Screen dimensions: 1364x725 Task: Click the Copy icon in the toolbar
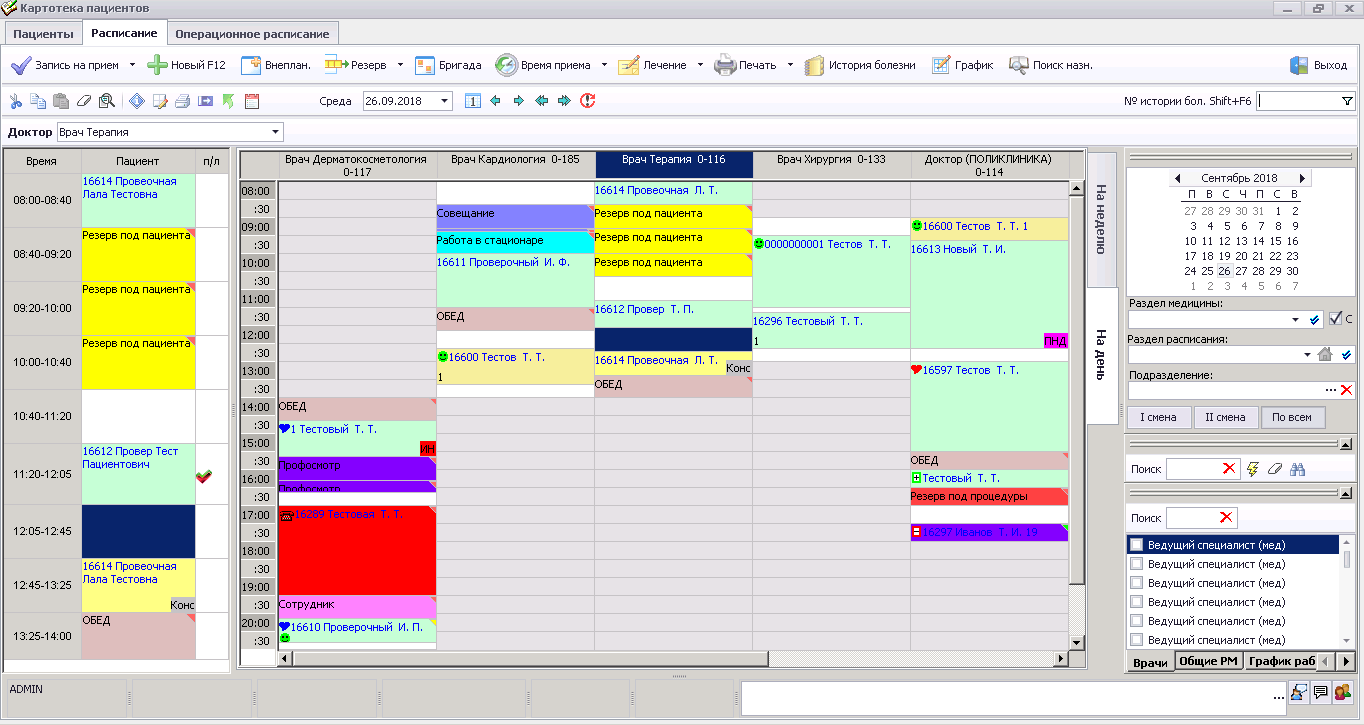(x=38, y=101)
